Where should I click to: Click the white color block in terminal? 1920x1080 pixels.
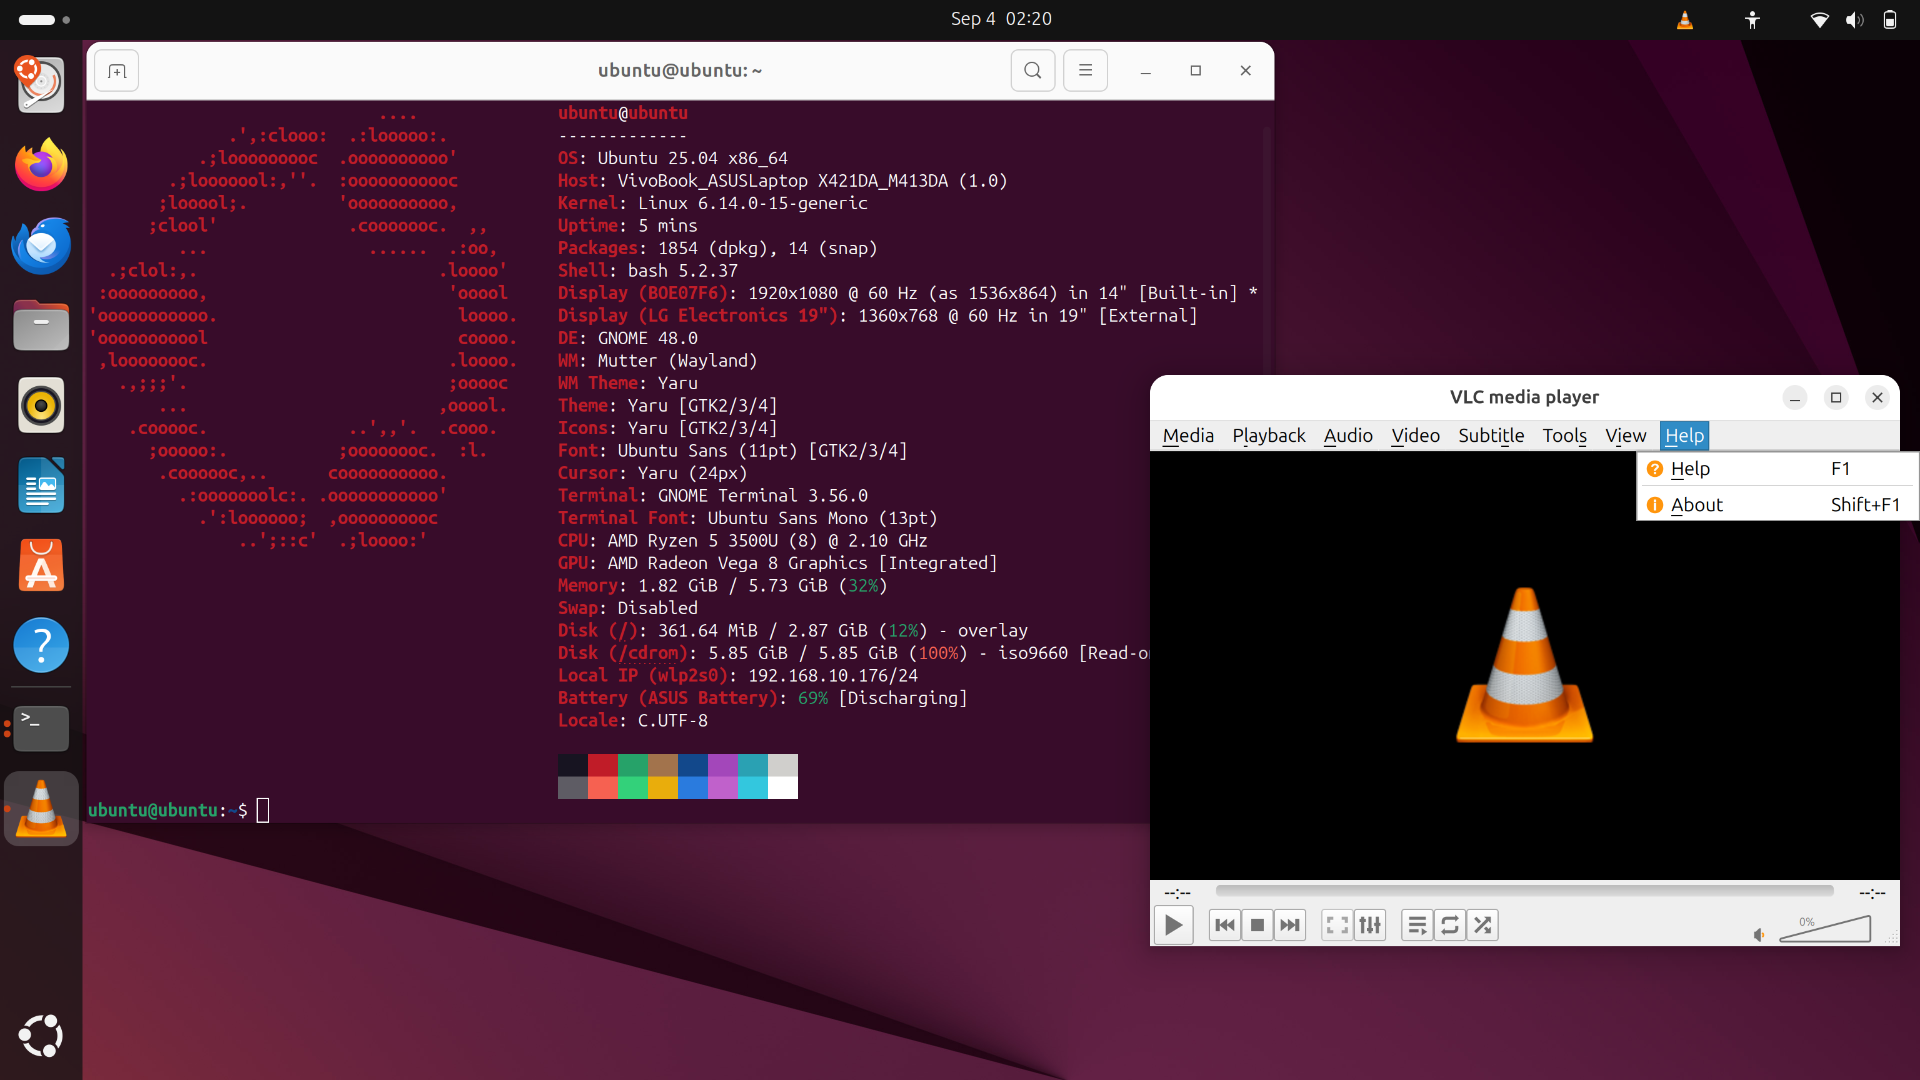click(x=783, y=788)
